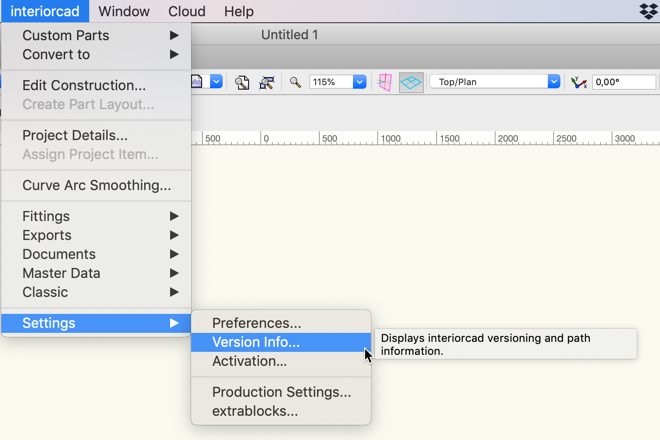This screenshot has width=660, height=440.
Task: Click the pink working plane icon
Action: click(x=385, y=82)
